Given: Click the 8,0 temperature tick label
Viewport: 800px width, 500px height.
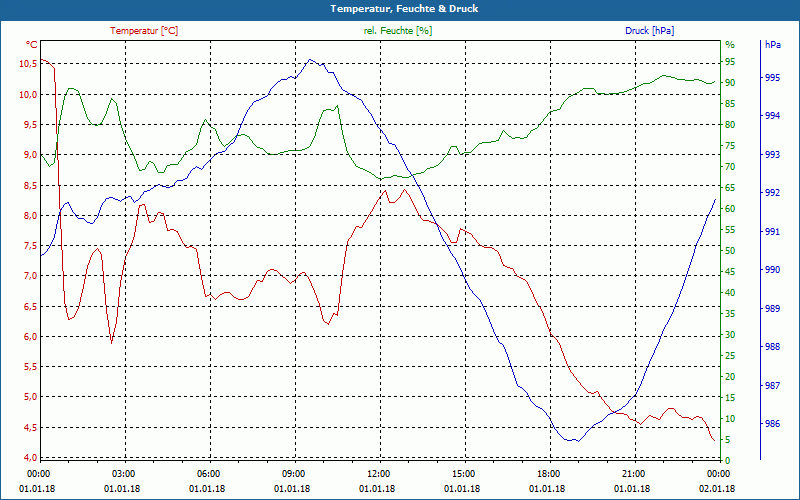Looking at the screenshot, I should coord(30,215).
